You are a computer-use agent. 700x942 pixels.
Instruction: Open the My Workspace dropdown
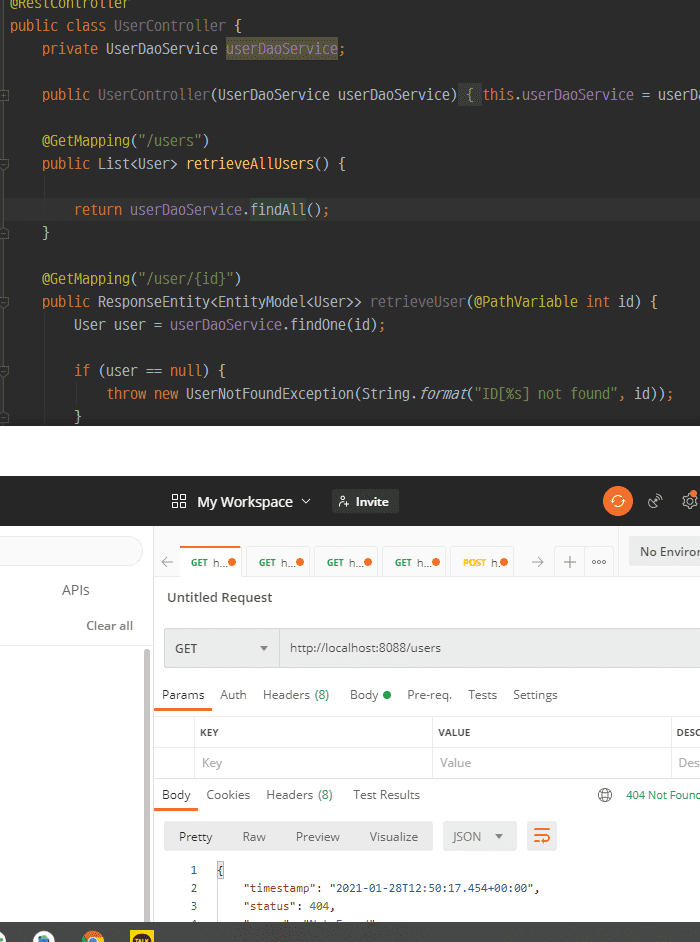point(242,501)
